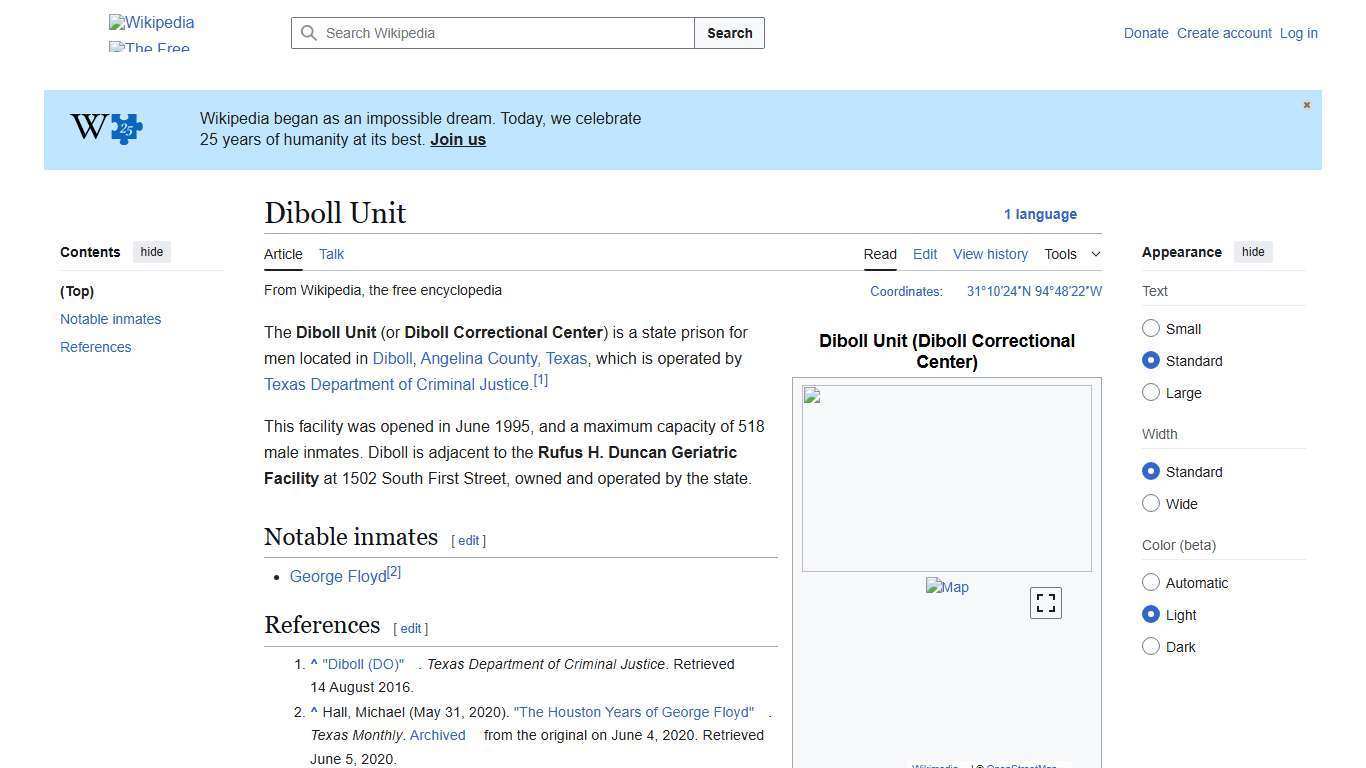The height and width of the screenshot is (768, 1366).
Task: Click the Join us banner link
Action: pos(457,139)
